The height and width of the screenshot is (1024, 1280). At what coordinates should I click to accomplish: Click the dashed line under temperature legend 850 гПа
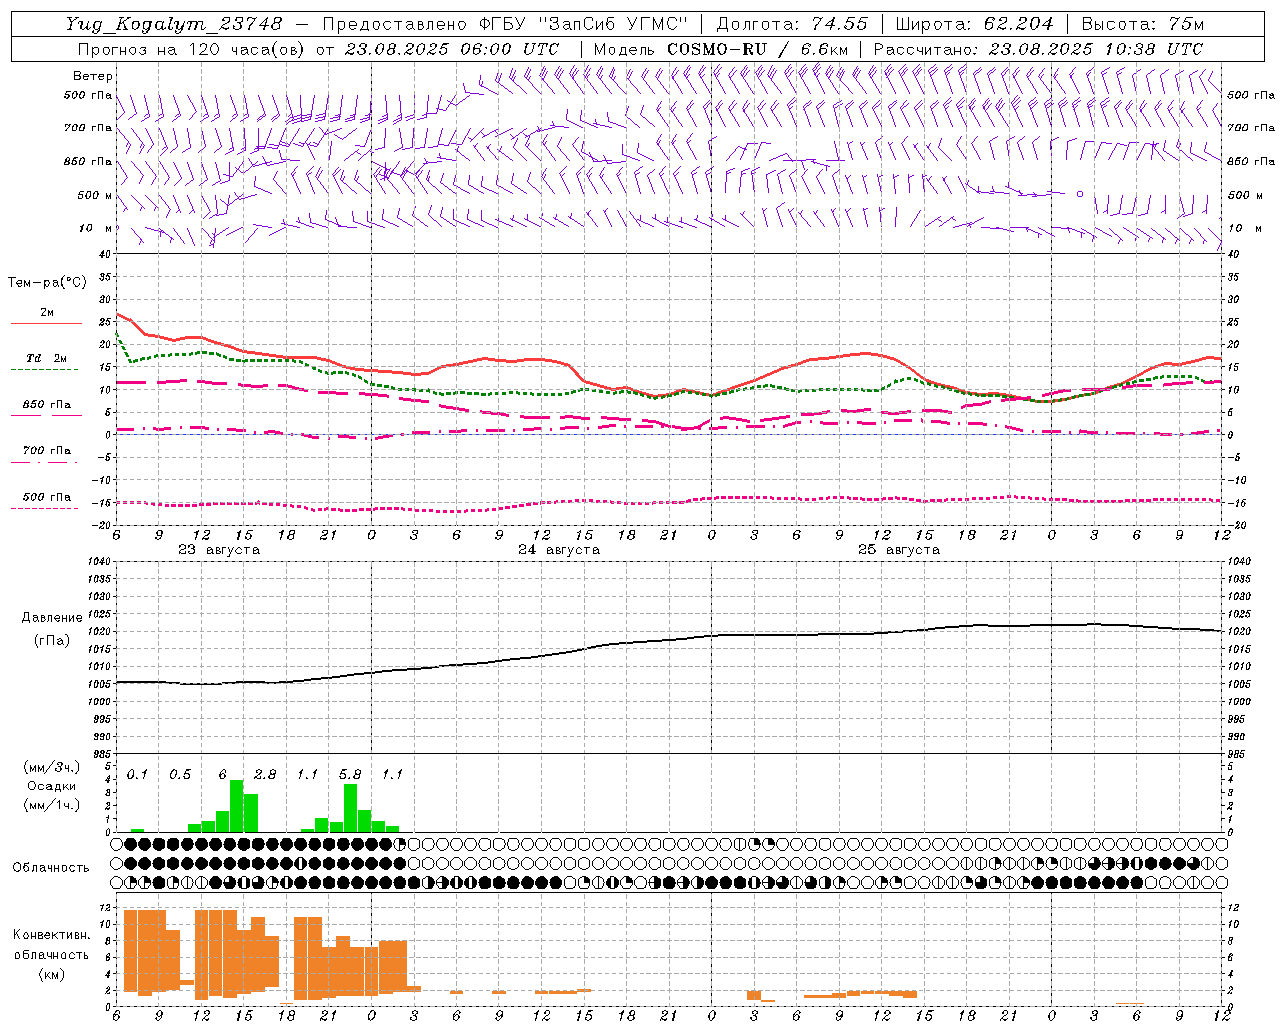[46, 415]
